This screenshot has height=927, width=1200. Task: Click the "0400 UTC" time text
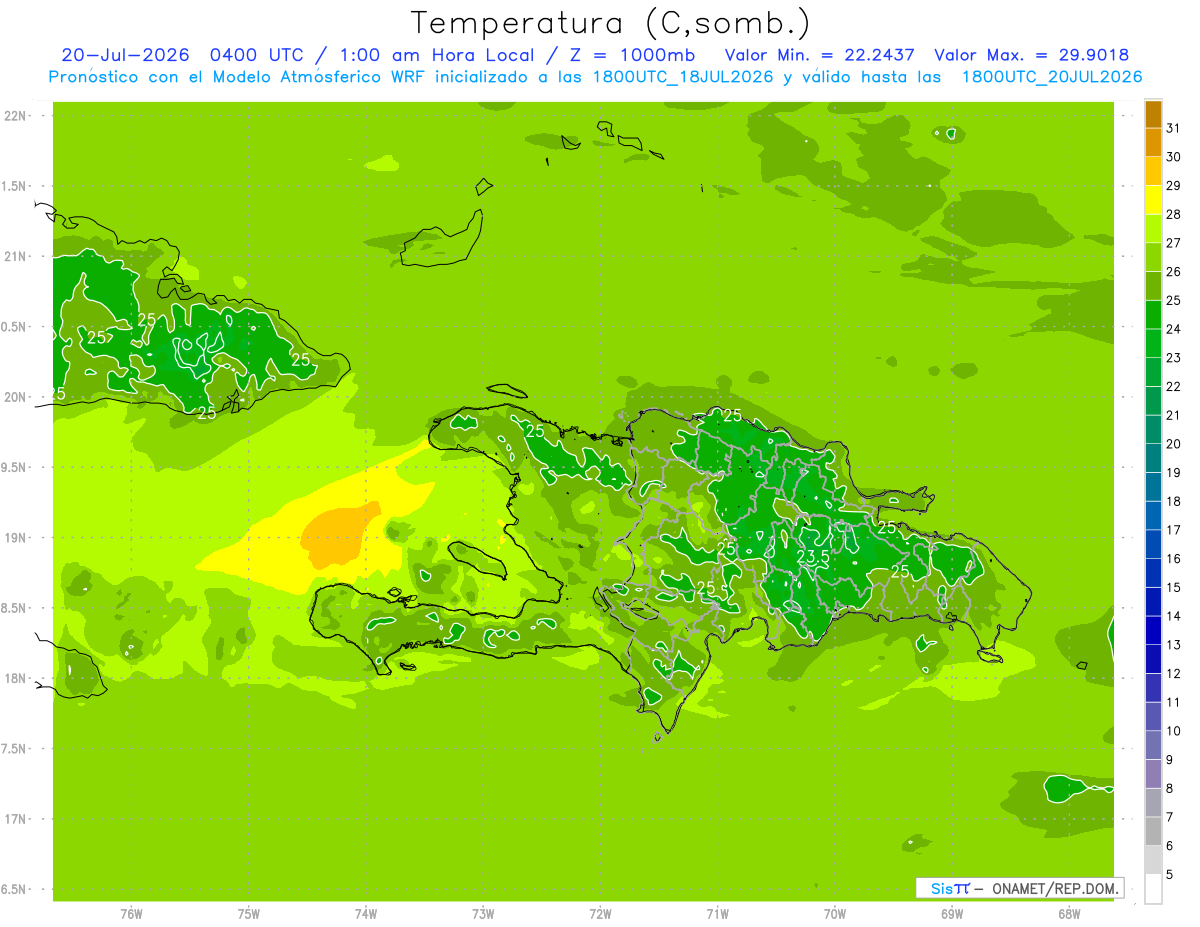(x=259, y=55)
